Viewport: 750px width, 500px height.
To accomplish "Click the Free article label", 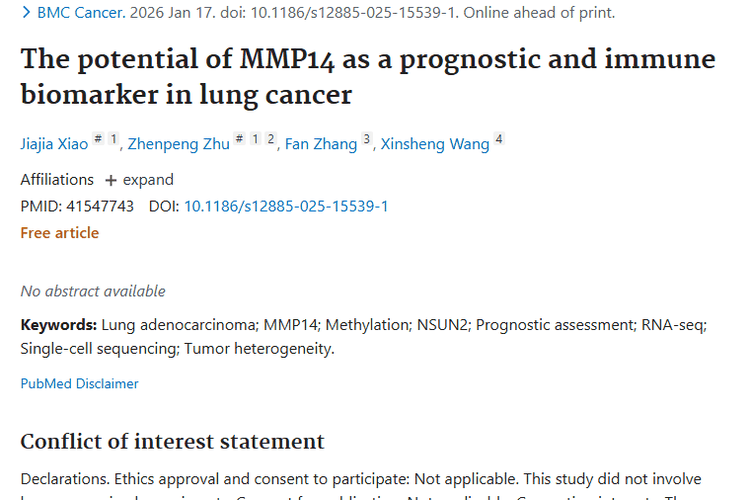I will [60, 233].
